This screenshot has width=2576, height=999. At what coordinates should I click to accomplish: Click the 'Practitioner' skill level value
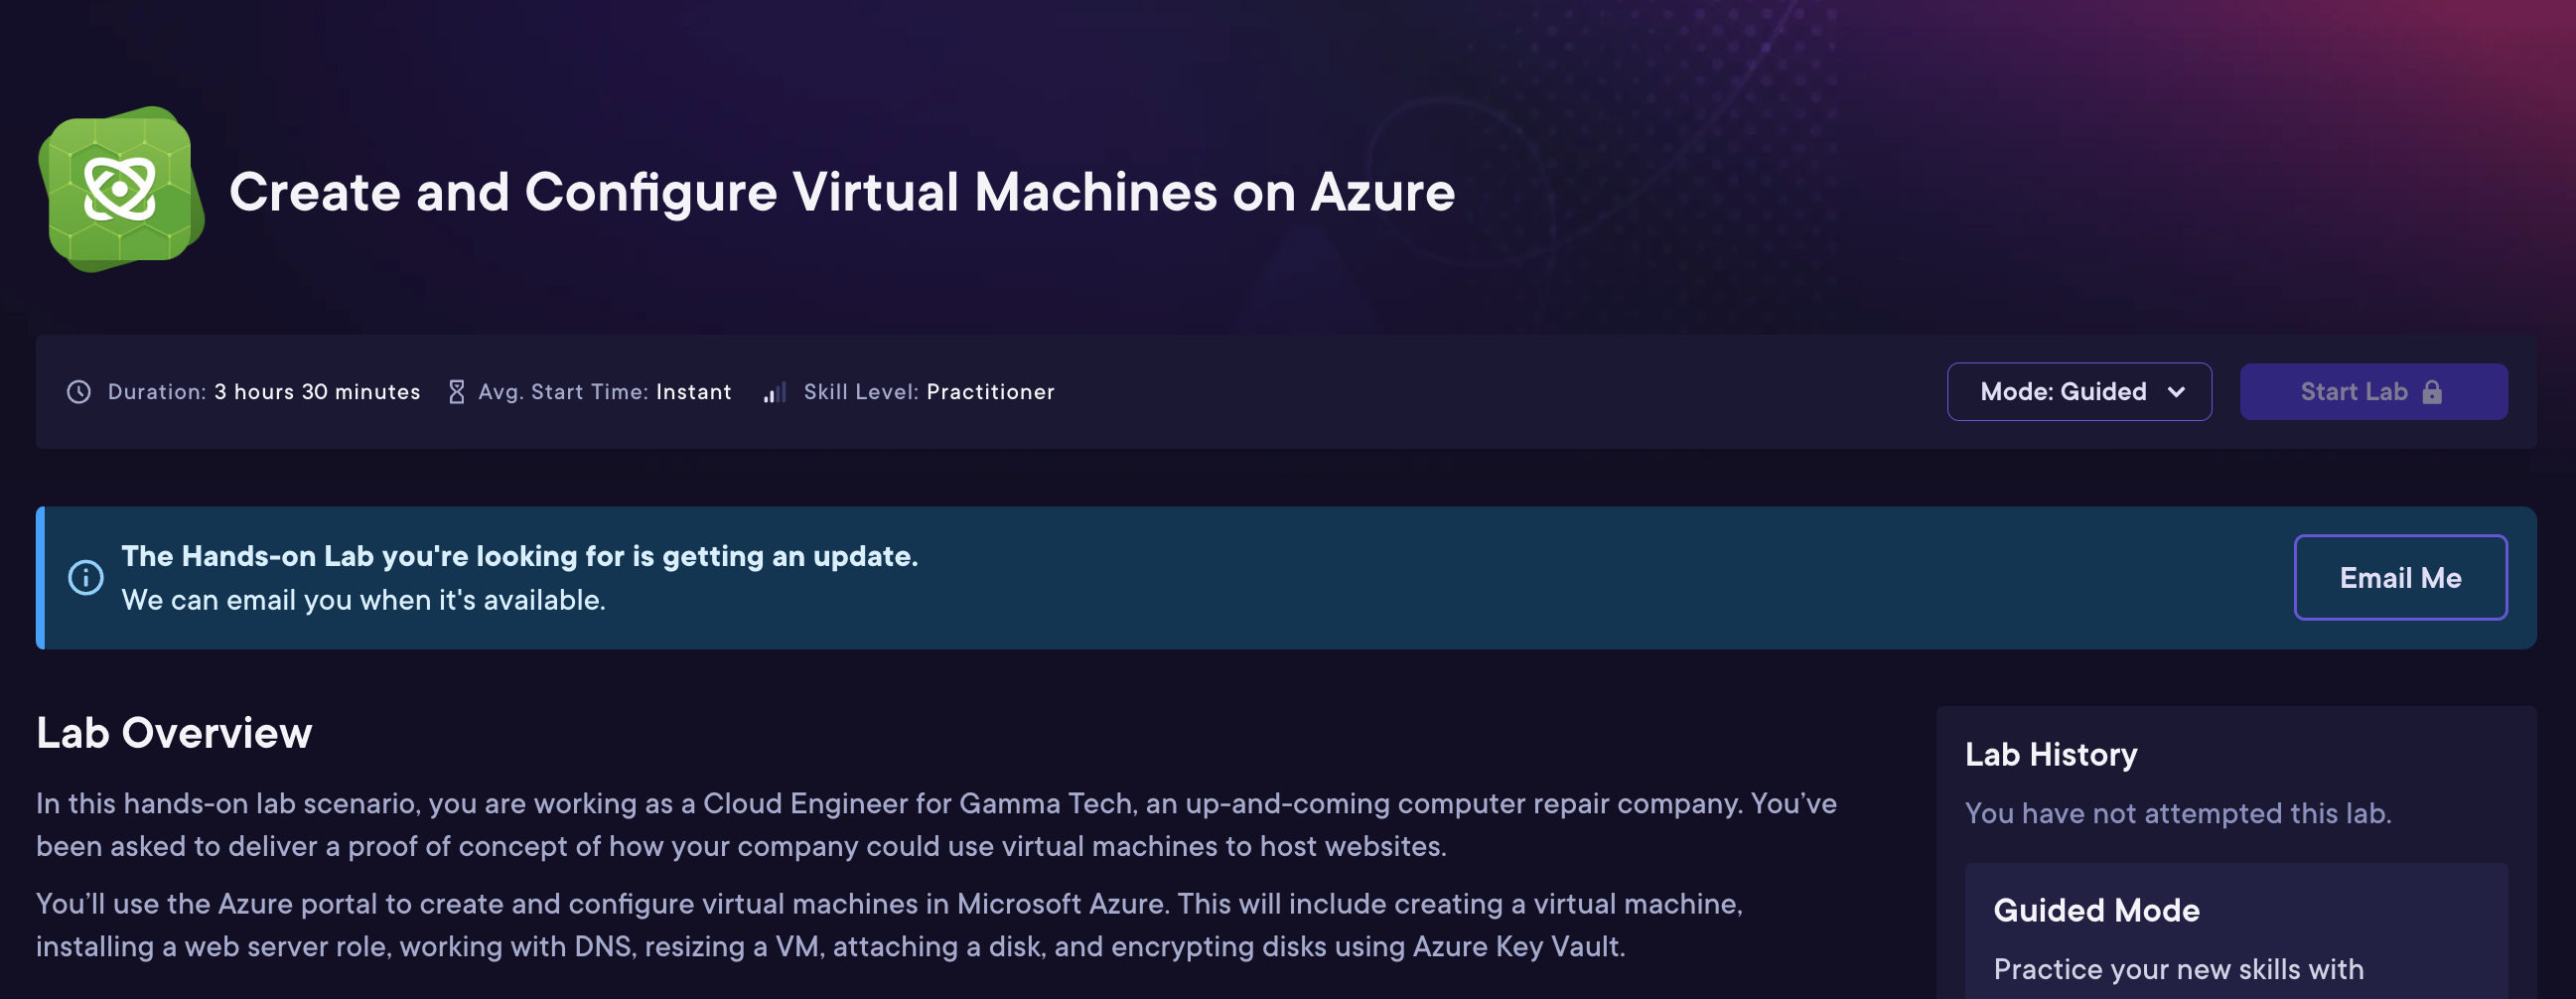(990, 392)
